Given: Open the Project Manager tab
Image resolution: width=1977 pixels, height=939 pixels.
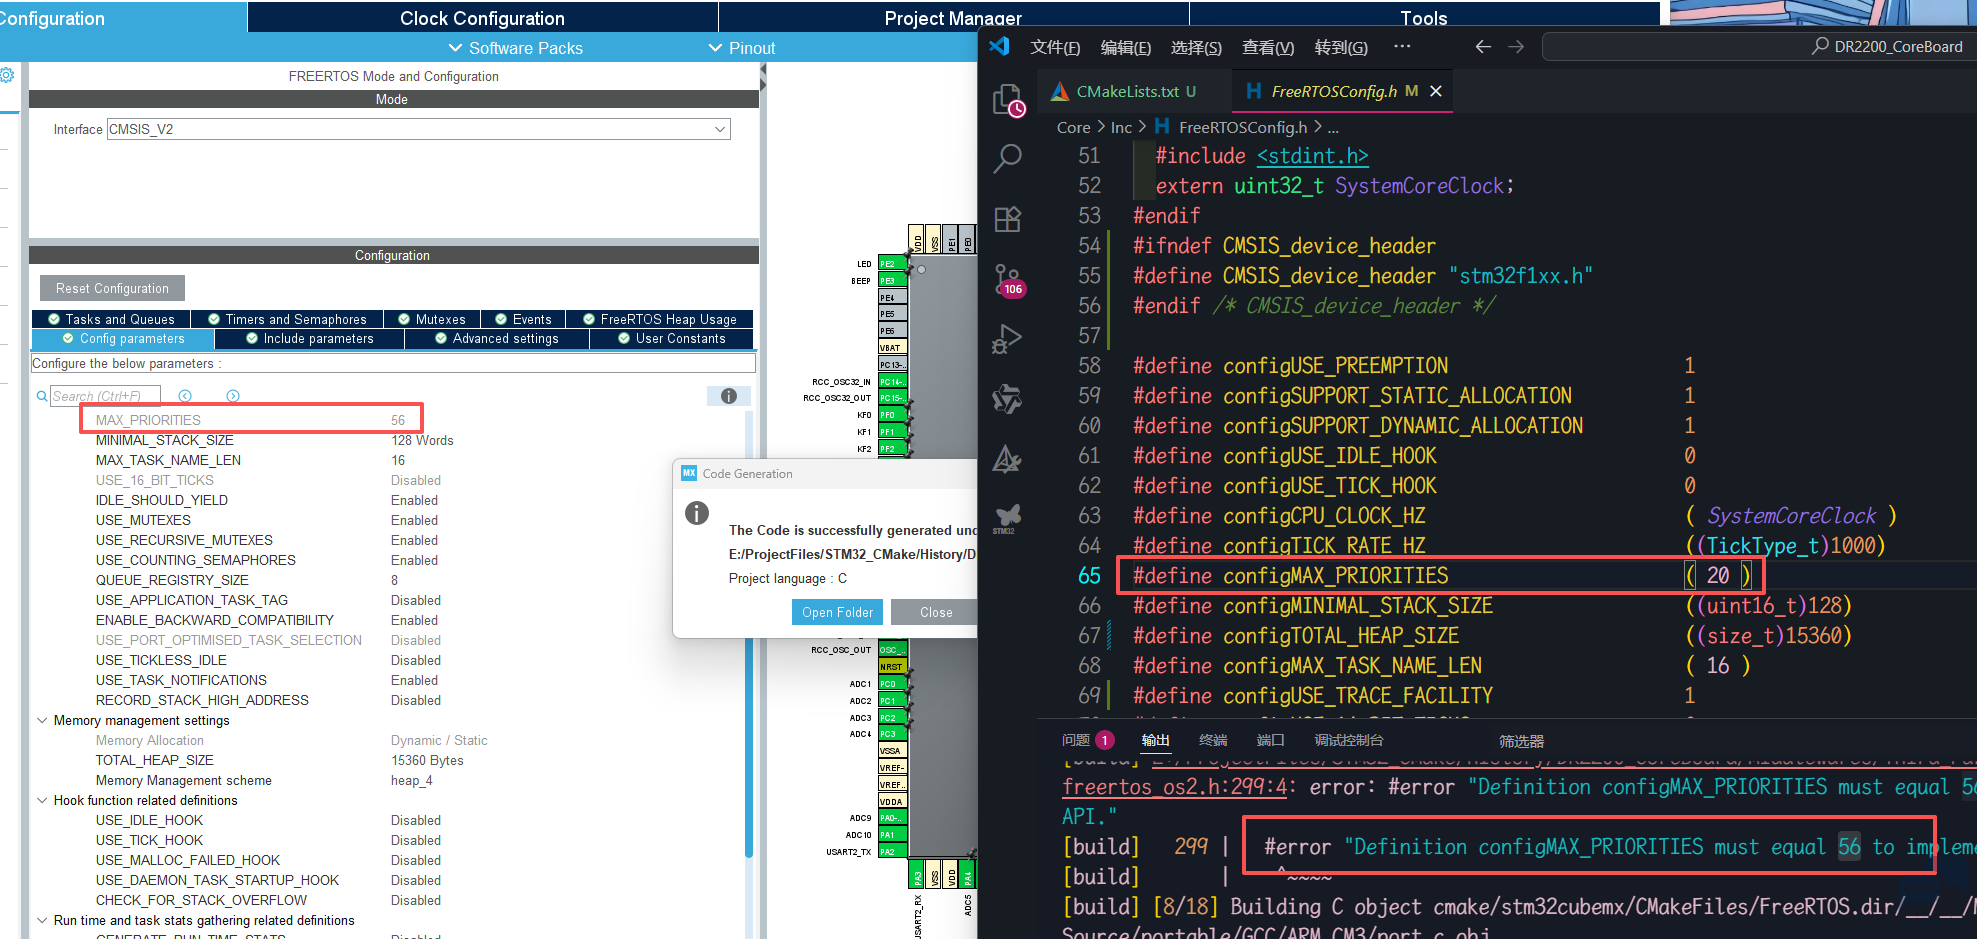Looking at the screenshot, I should tap(953, 18).
